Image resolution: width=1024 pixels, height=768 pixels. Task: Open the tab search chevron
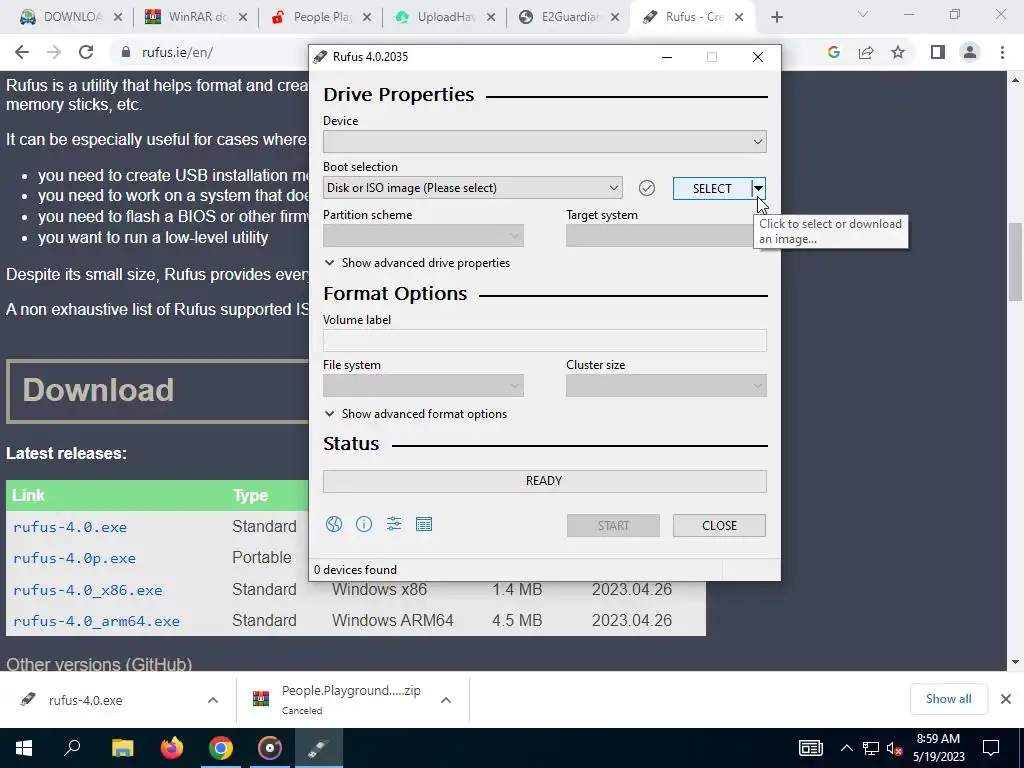[x=863, y=14]
